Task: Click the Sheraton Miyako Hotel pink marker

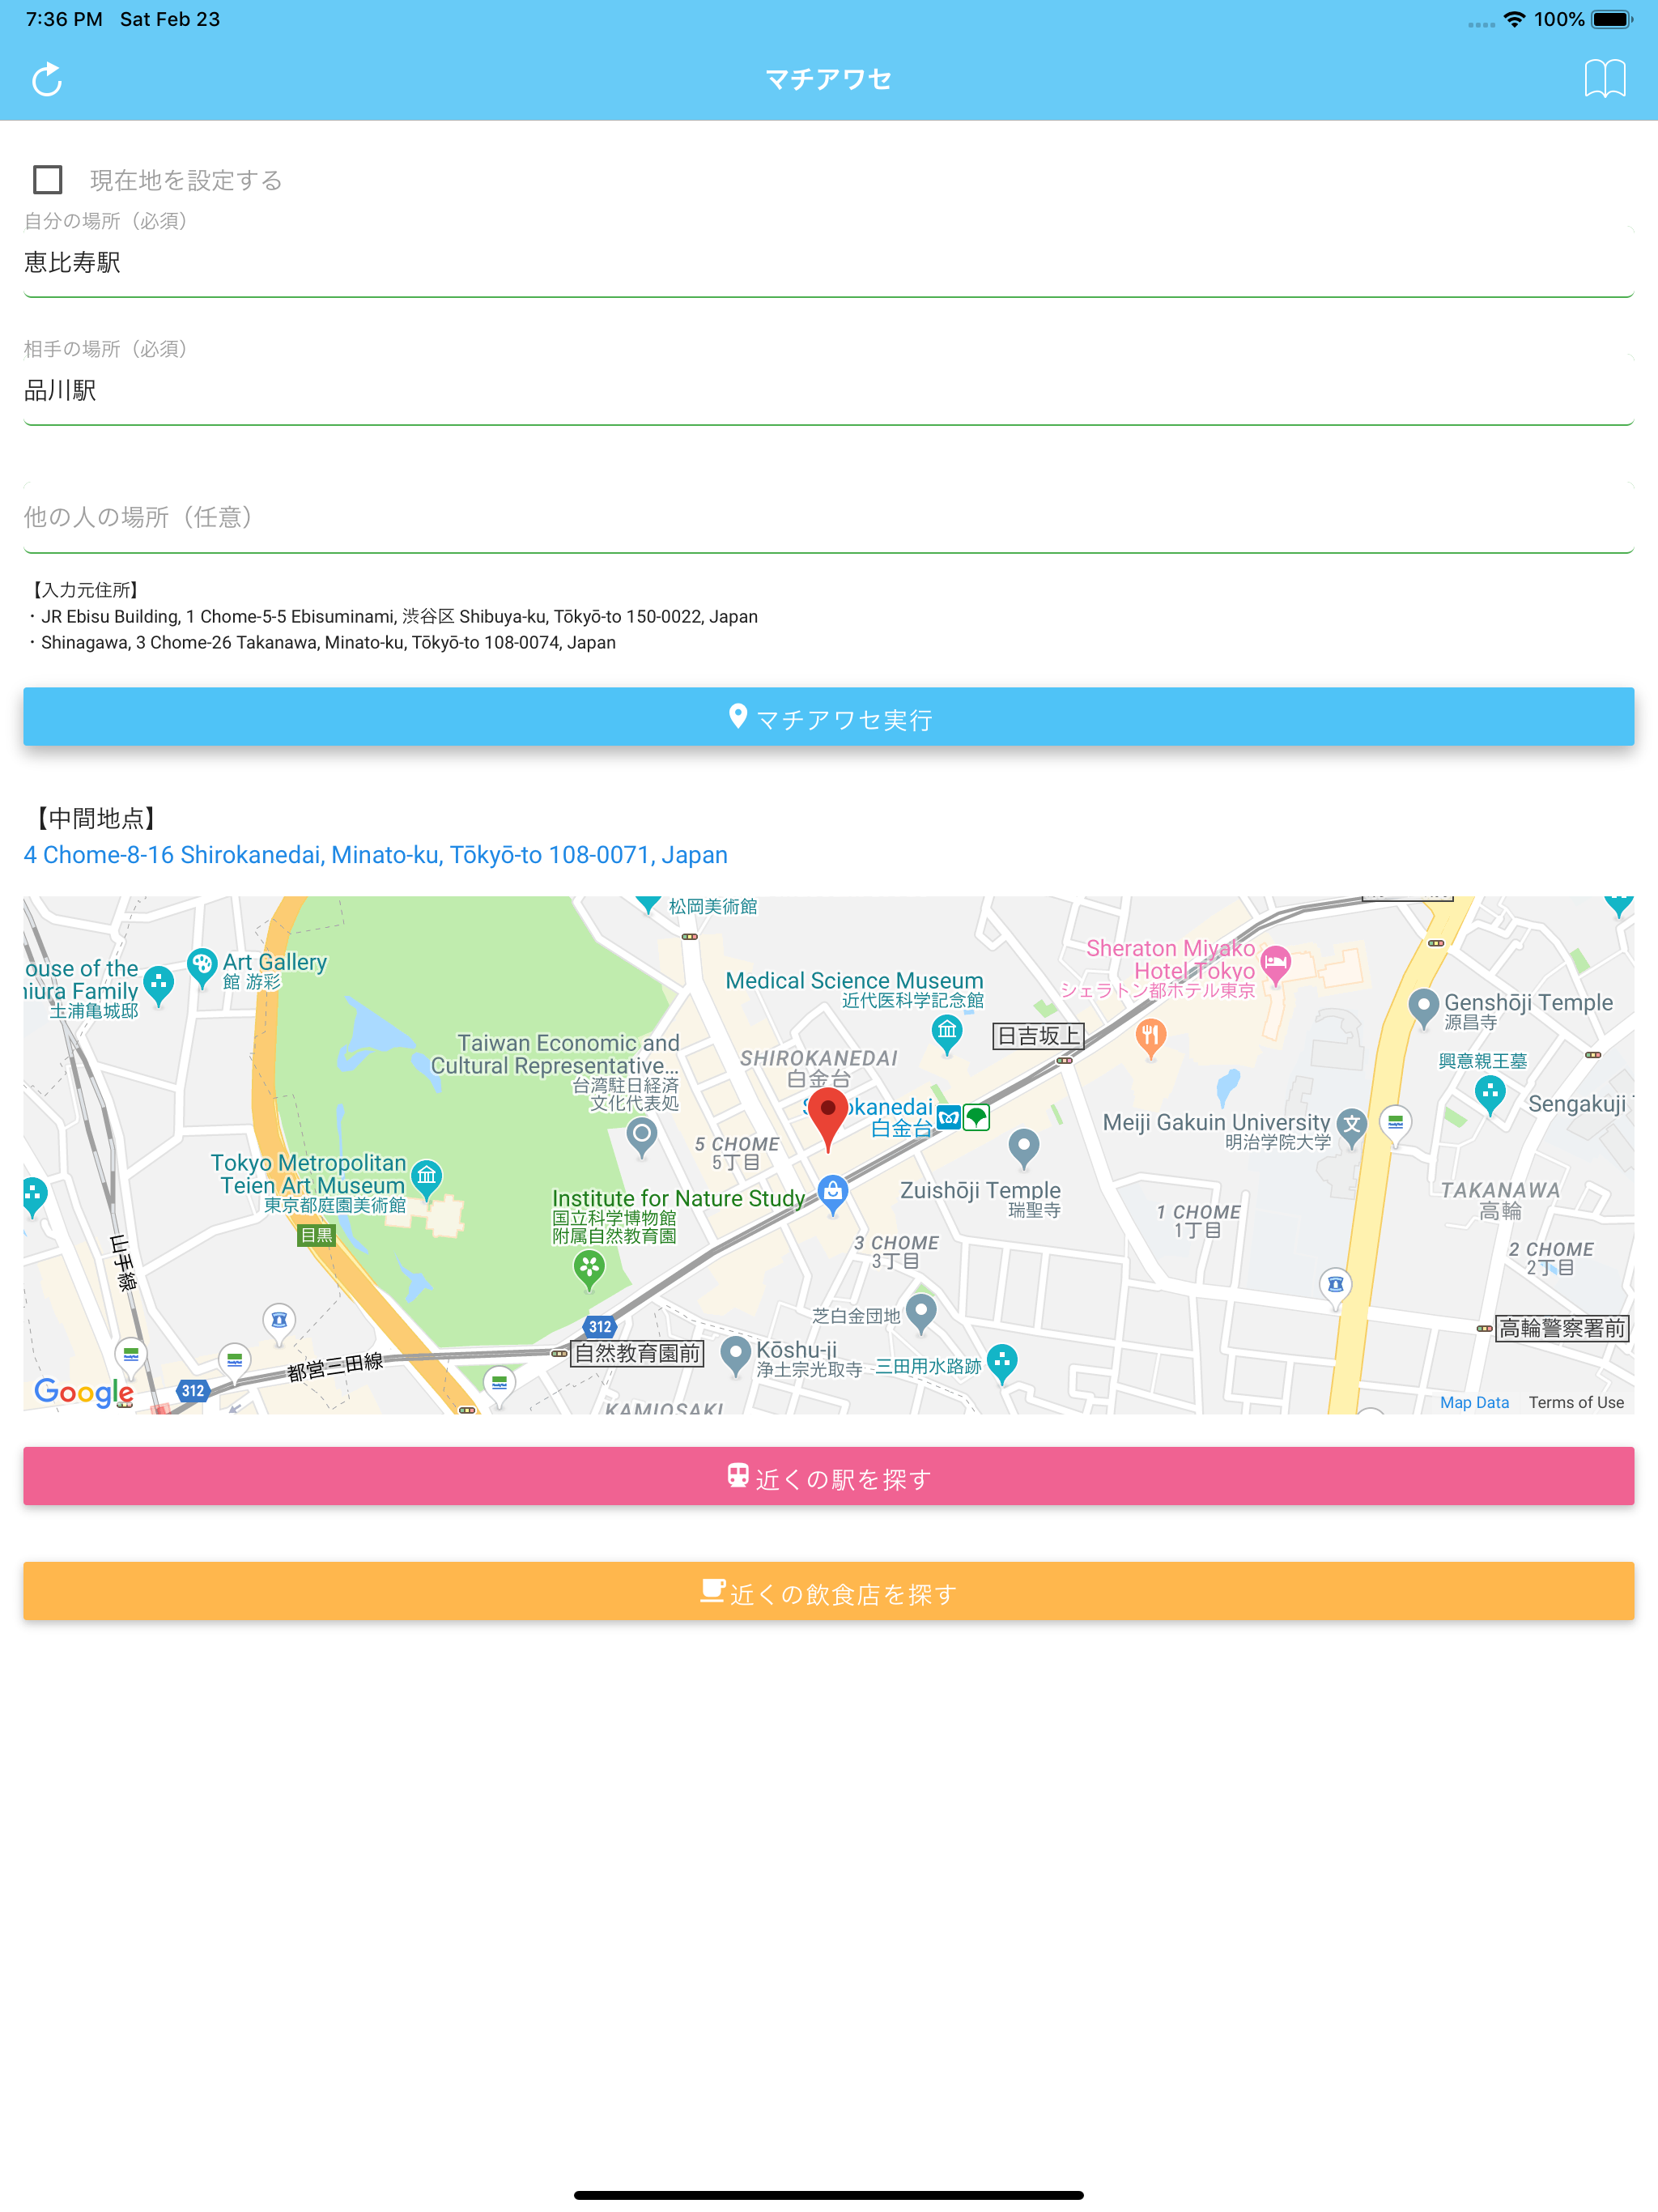Action: click(x=1275, y=964)
